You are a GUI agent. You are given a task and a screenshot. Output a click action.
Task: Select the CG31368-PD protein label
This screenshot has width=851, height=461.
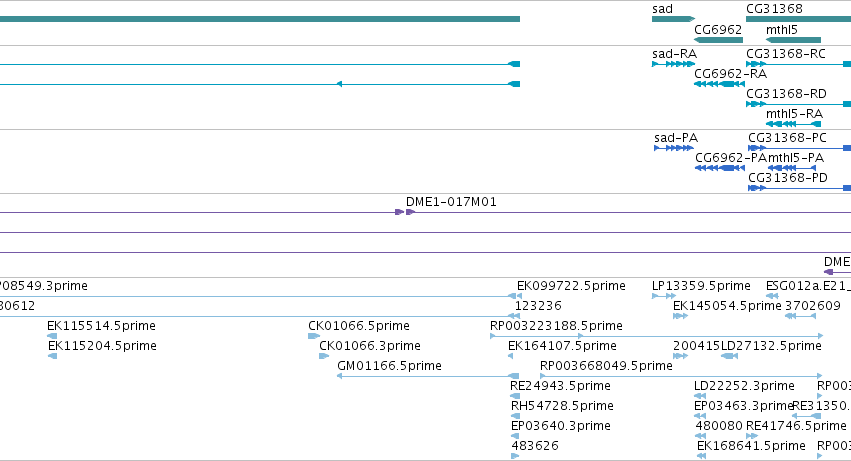tap(788, 178)
